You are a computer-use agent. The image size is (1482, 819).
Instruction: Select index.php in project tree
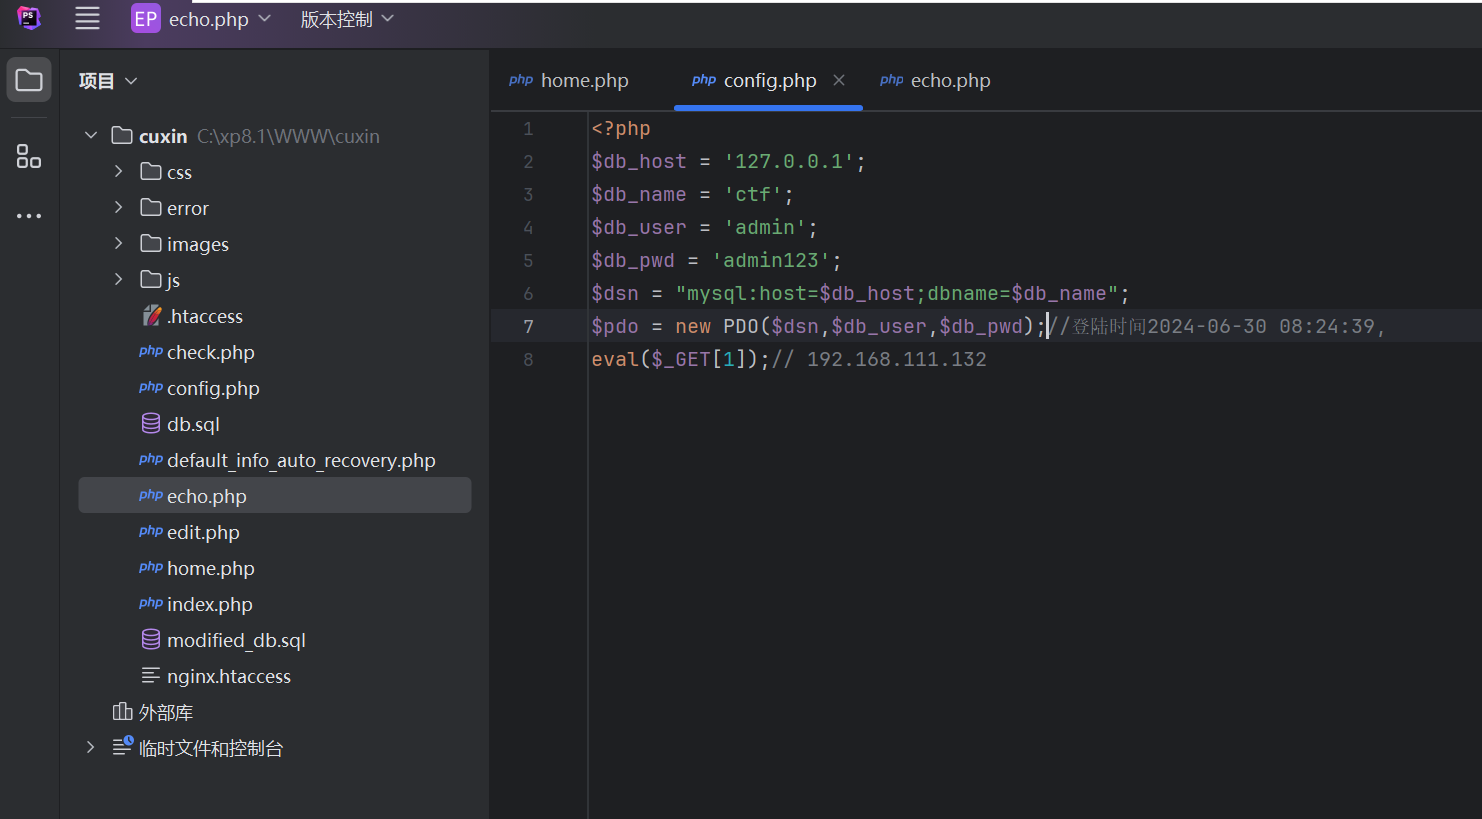coord(210,604)
